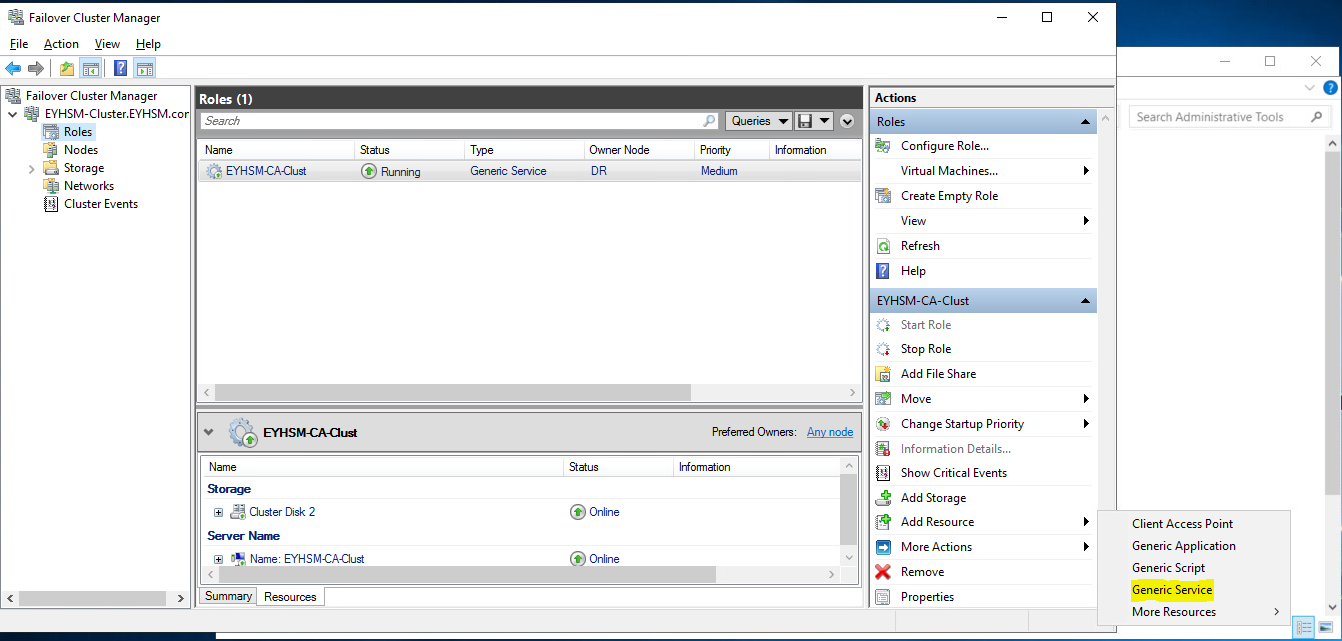Click the blue Back arrow in the toolbar
This screenshot has height=641, width=1342.
pos(13,68)
